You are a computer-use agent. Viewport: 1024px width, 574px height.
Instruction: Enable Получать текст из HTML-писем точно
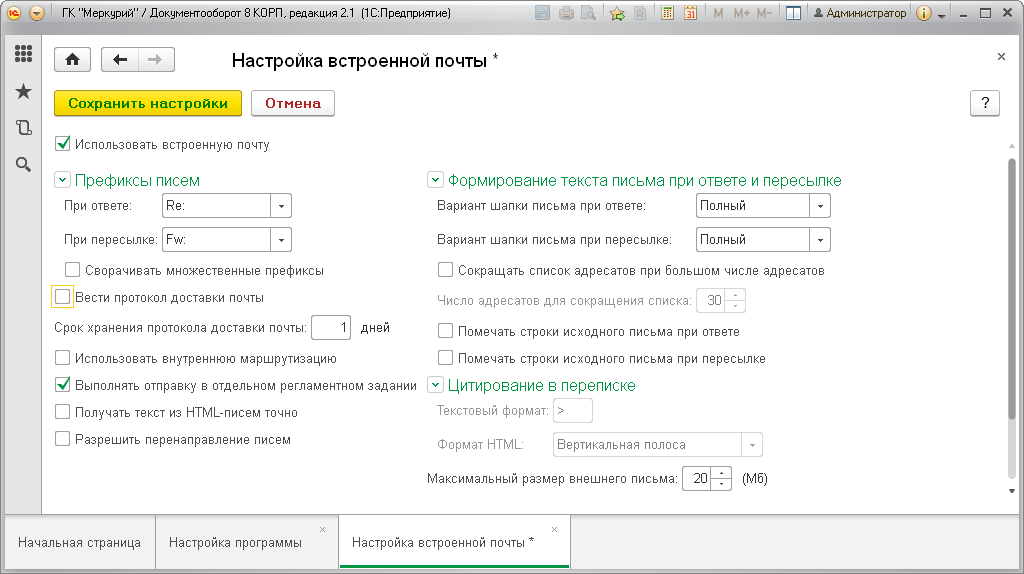(63, 412)
